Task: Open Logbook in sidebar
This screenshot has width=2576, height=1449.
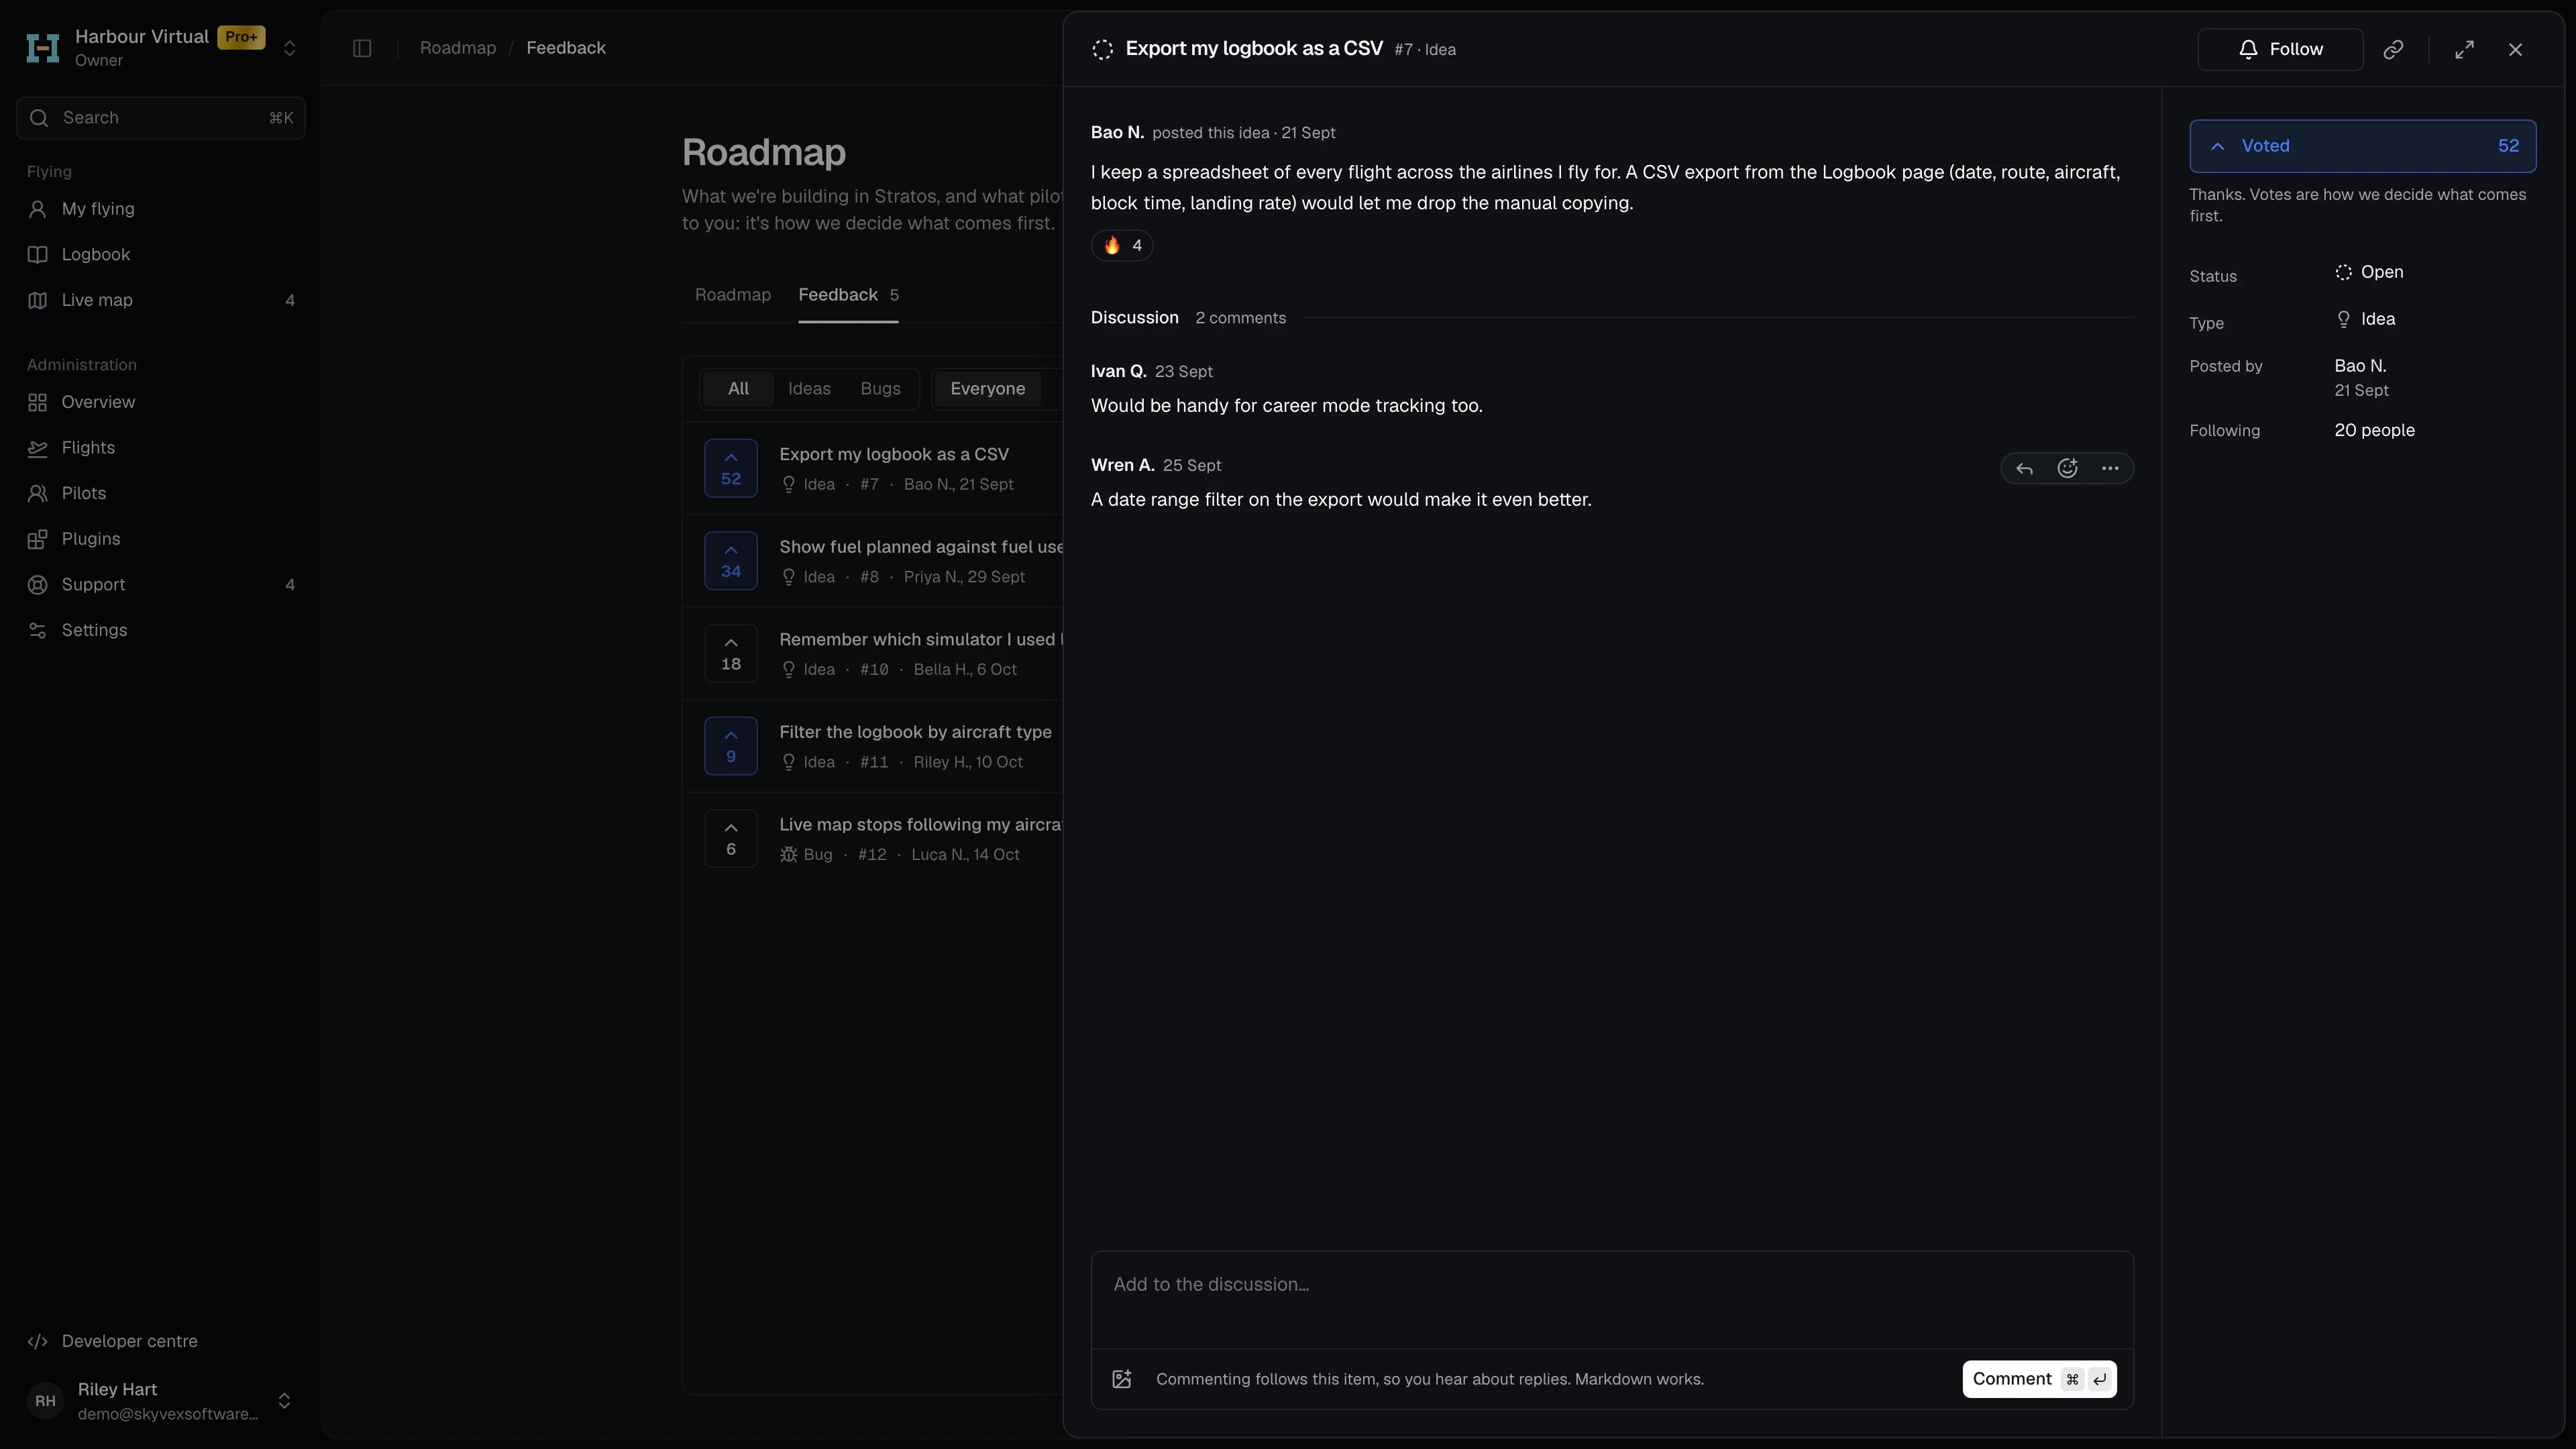Action: coord(161,254)
